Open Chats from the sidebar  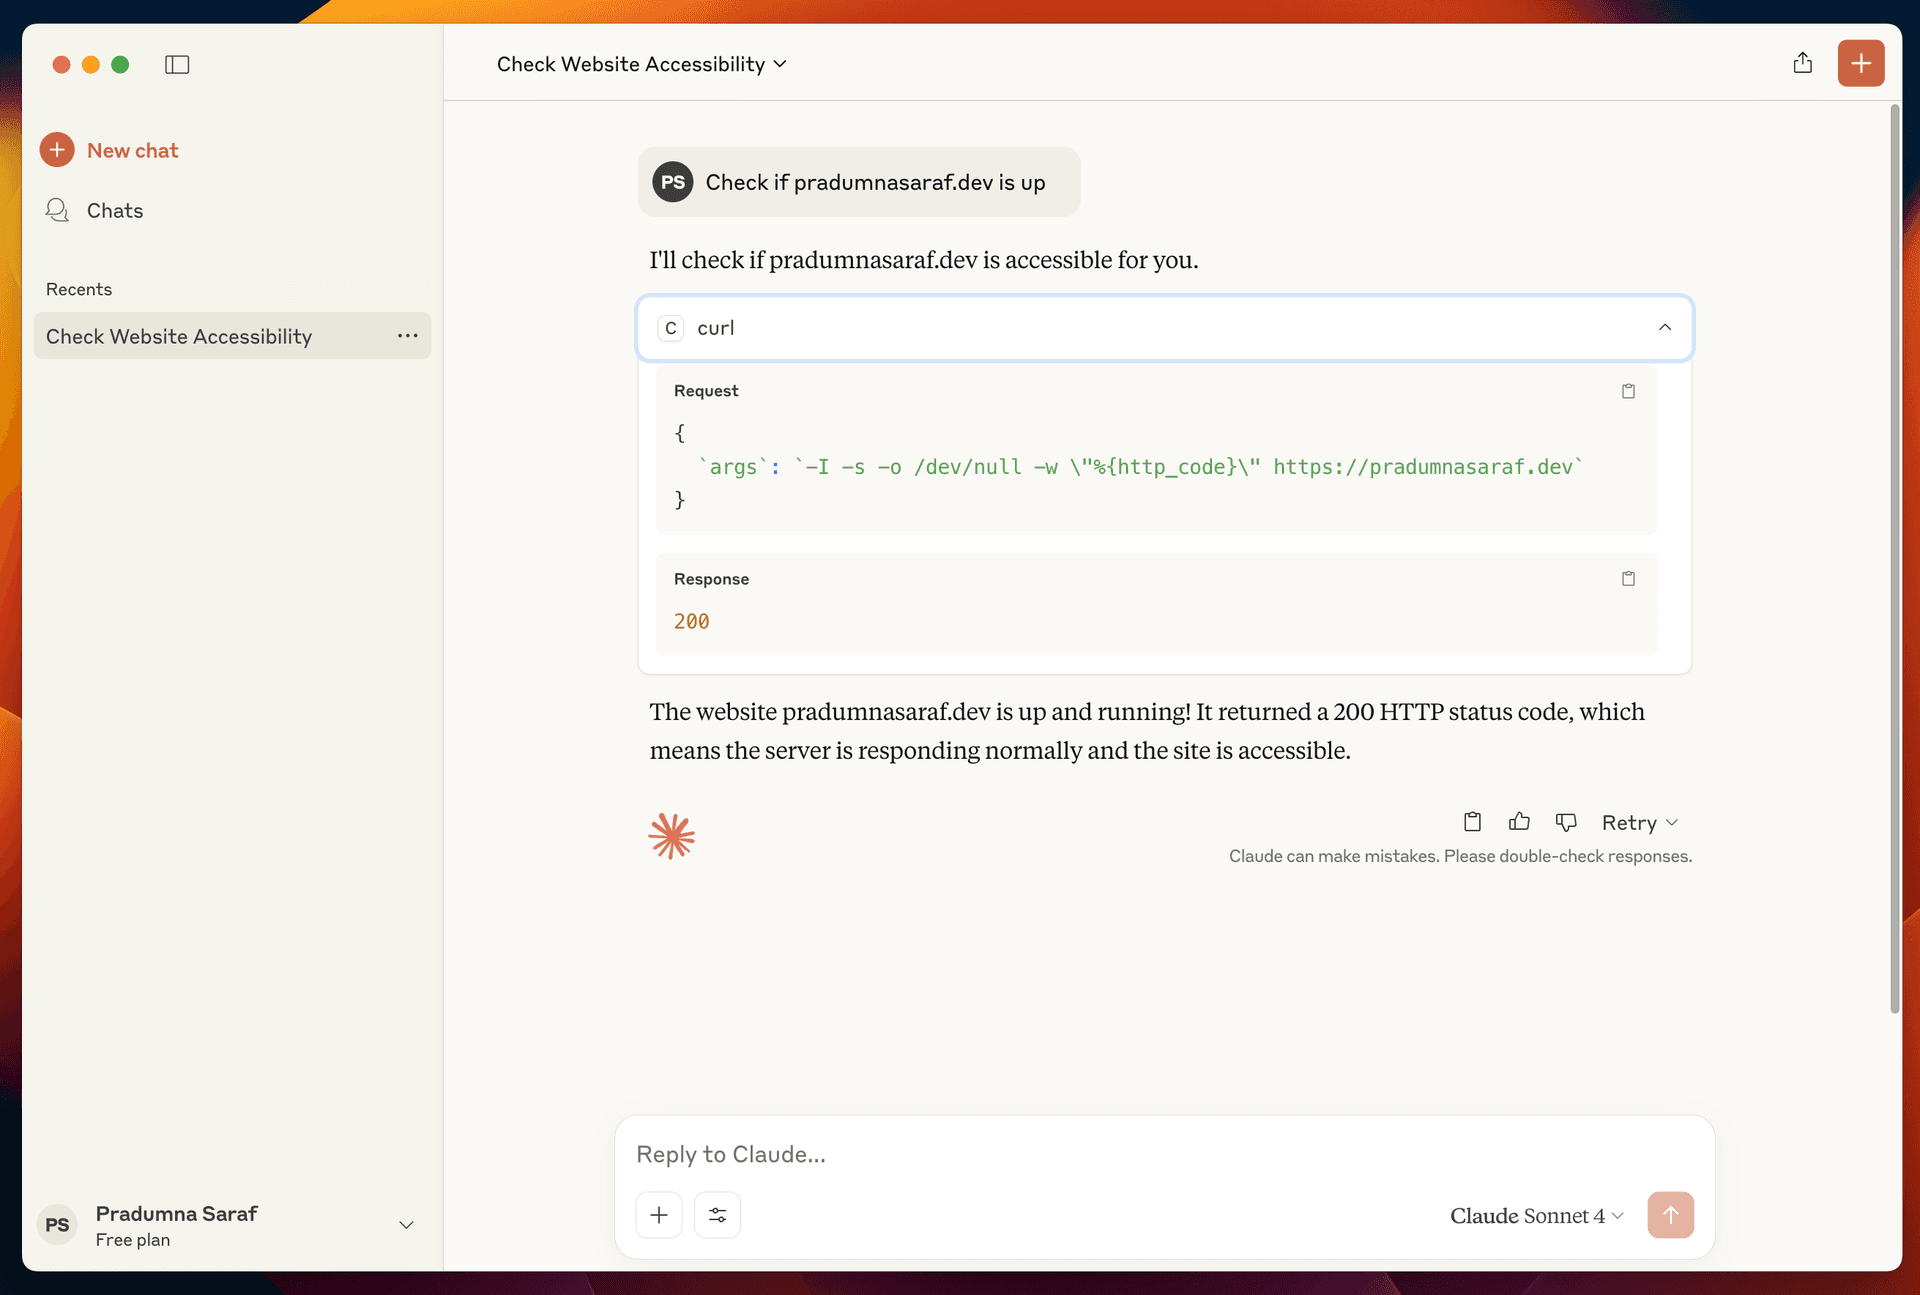[x=95, y=210]
